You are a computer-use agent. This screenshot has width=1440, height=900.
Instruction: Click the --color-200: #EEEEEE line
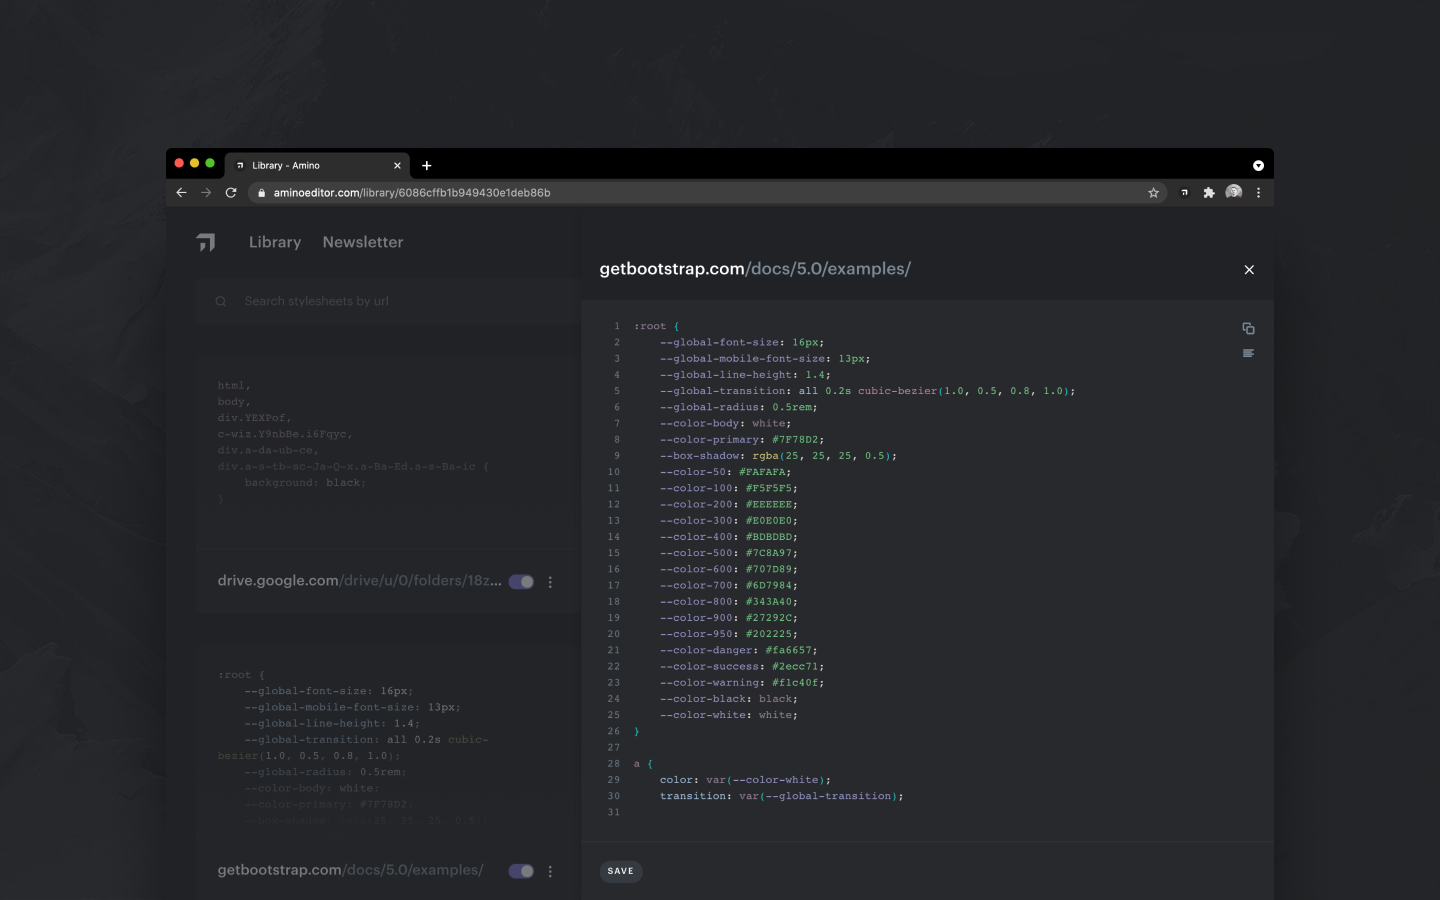[x=729, y=504]
